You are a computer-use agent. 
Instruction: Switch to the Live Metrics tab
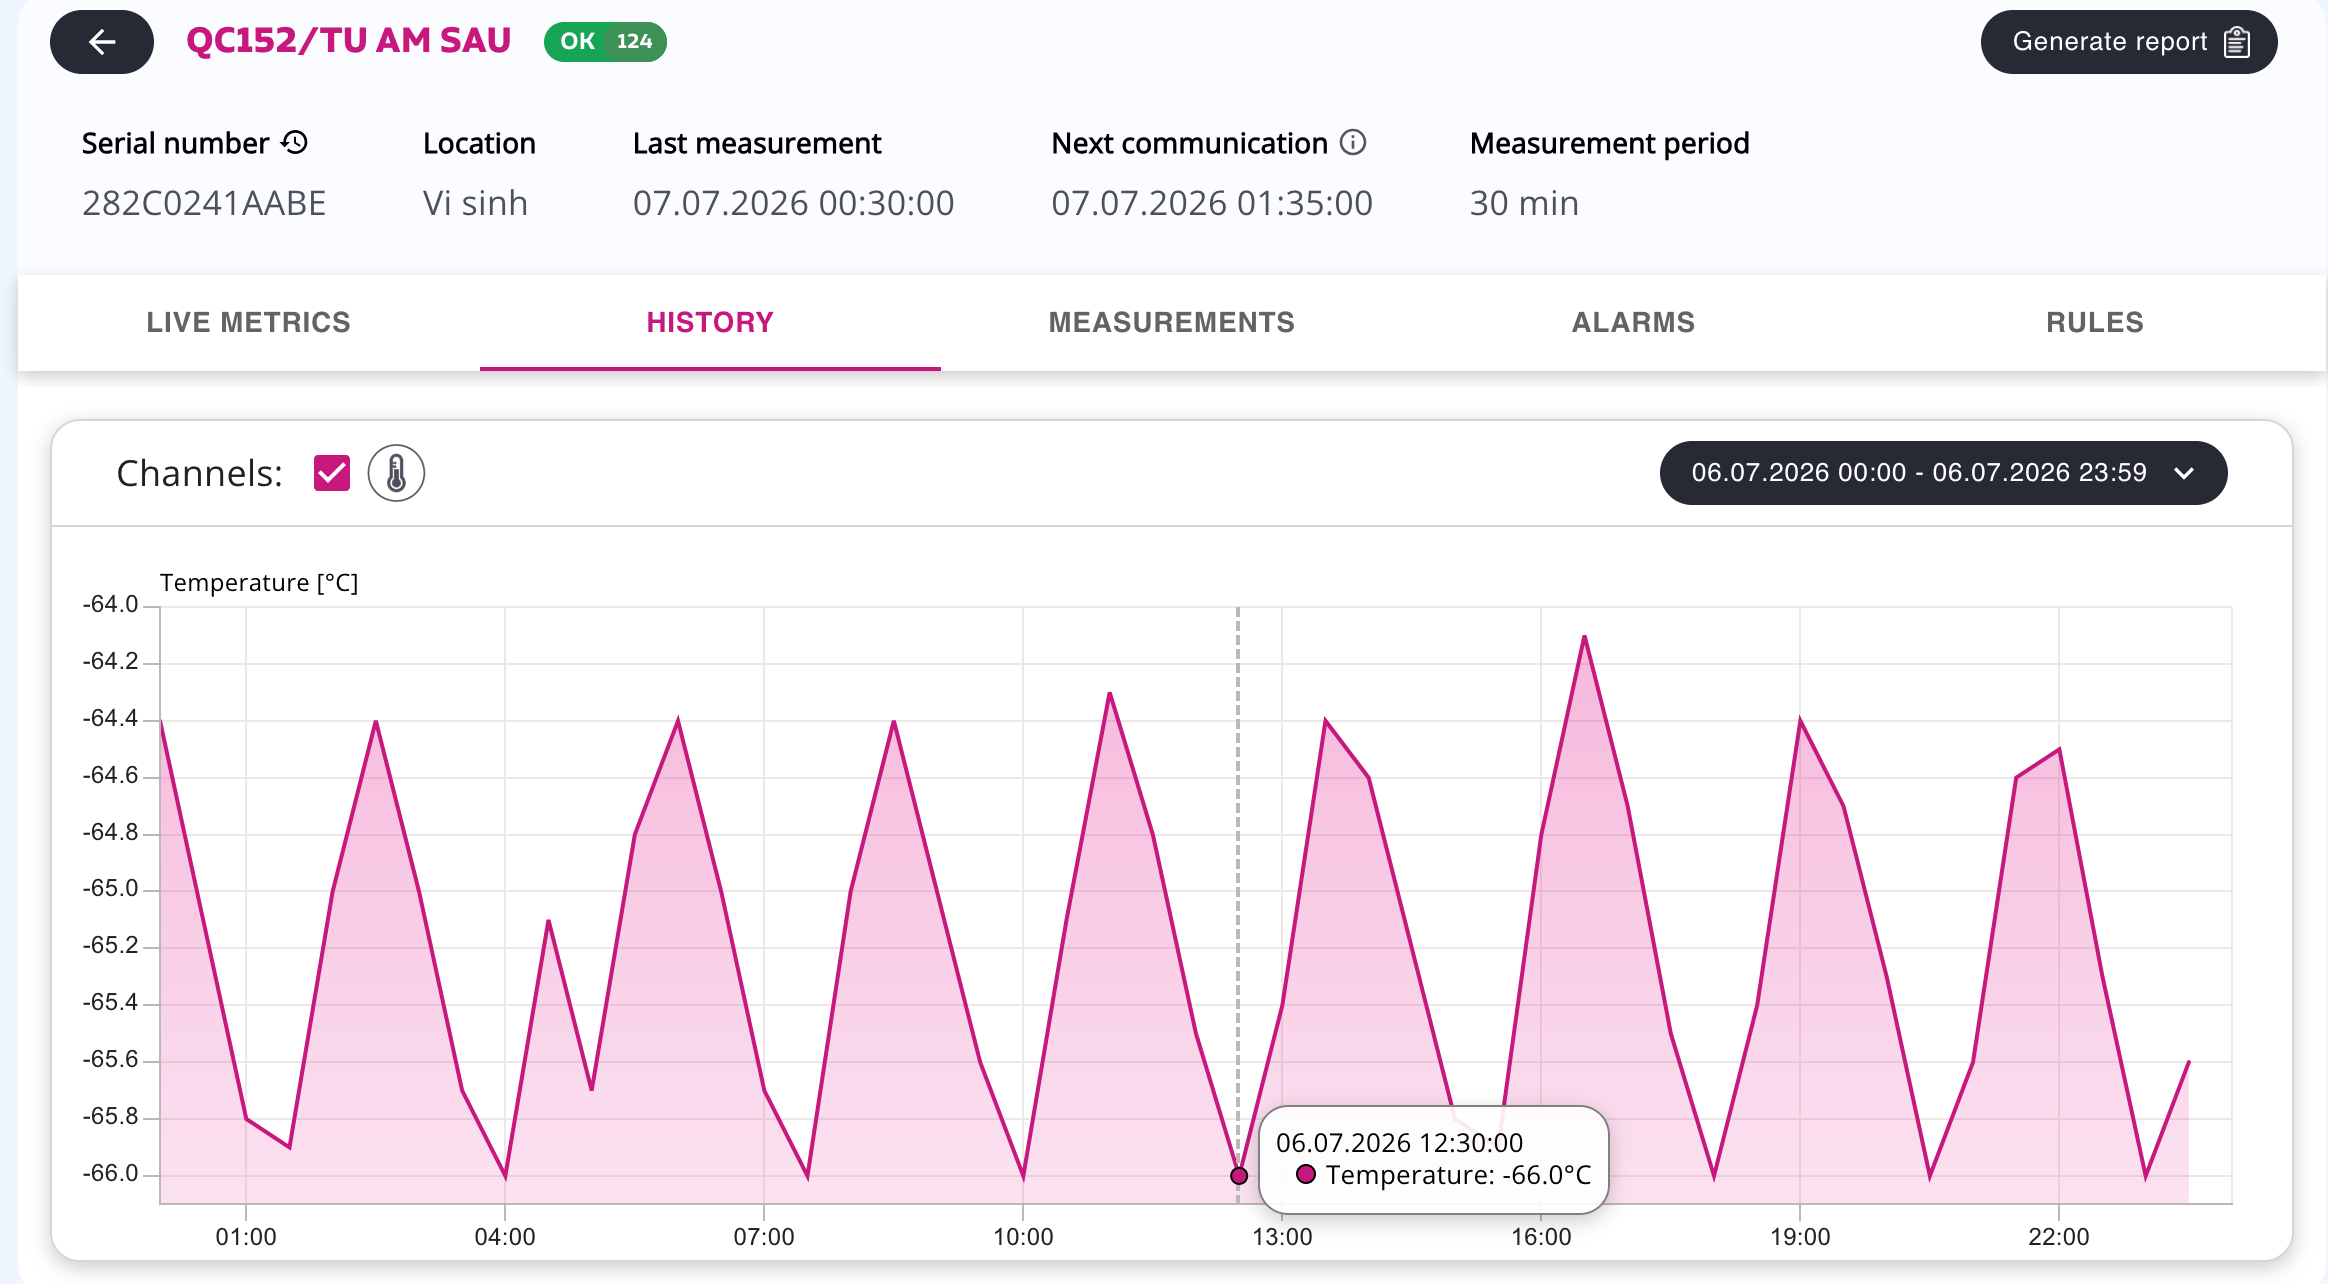[249, 322]
